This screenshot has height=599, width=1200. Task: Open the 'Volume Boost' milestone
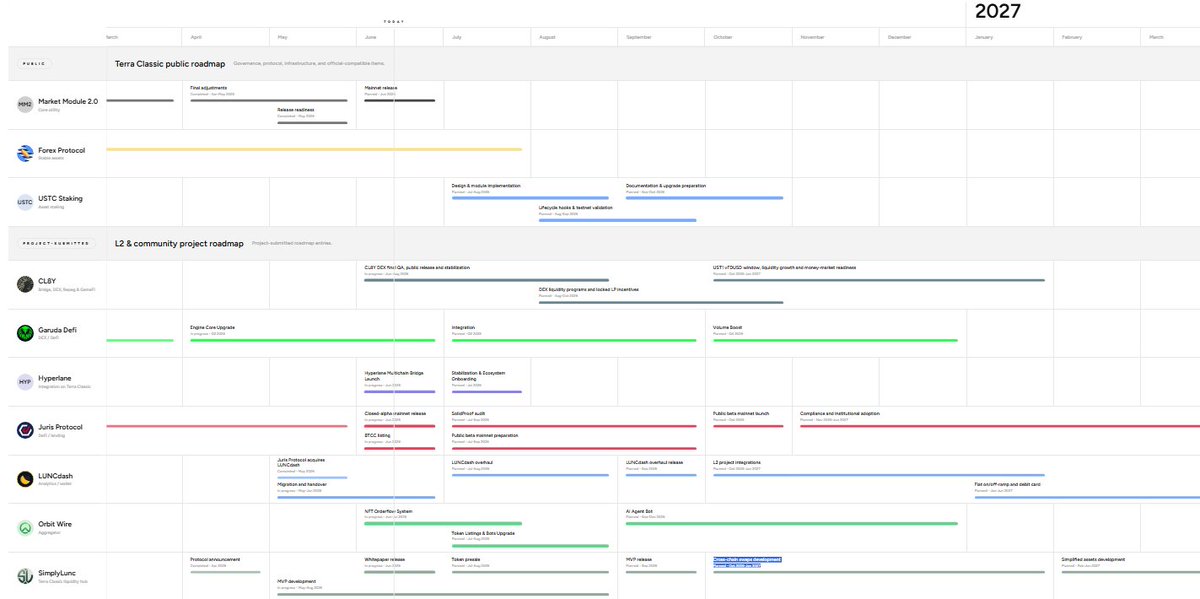click(x=728, y=327)
